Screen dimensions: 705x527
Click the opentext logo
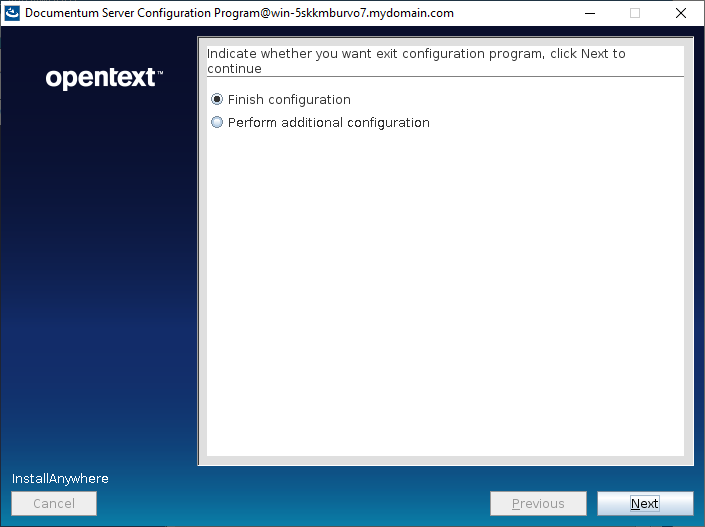pos(100,78)
